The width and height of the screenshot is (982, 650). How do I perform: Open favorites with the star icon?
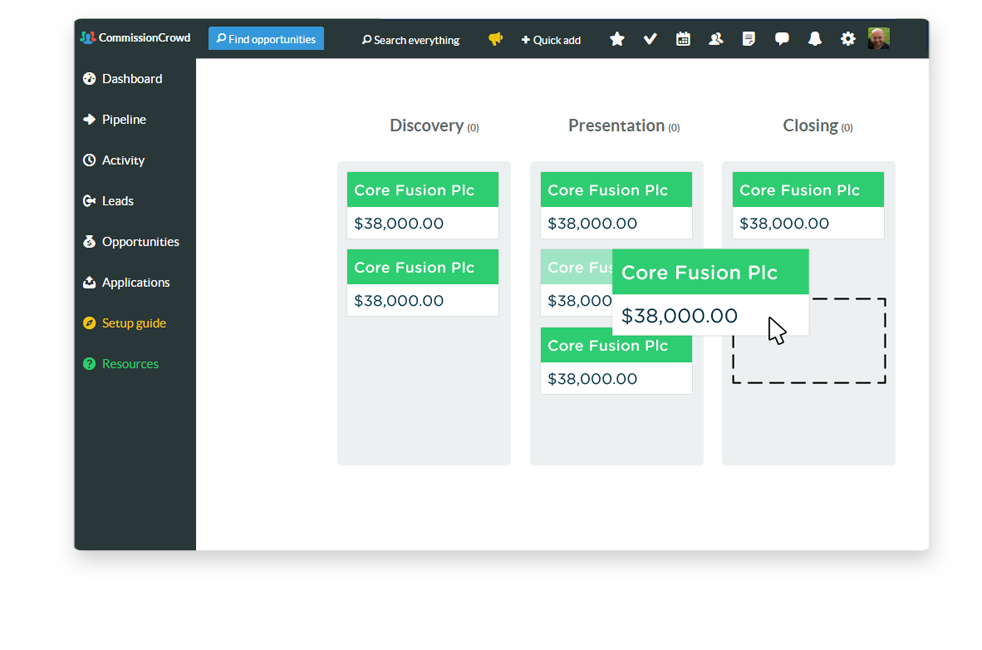click(x=617, y=39)
